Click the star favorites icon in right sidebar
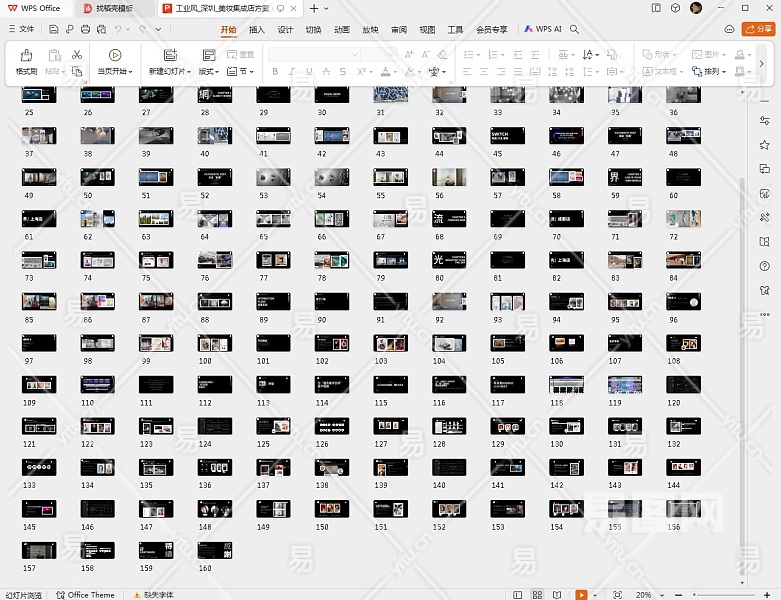This screenshot has height=600, width=781. [765, 144]
